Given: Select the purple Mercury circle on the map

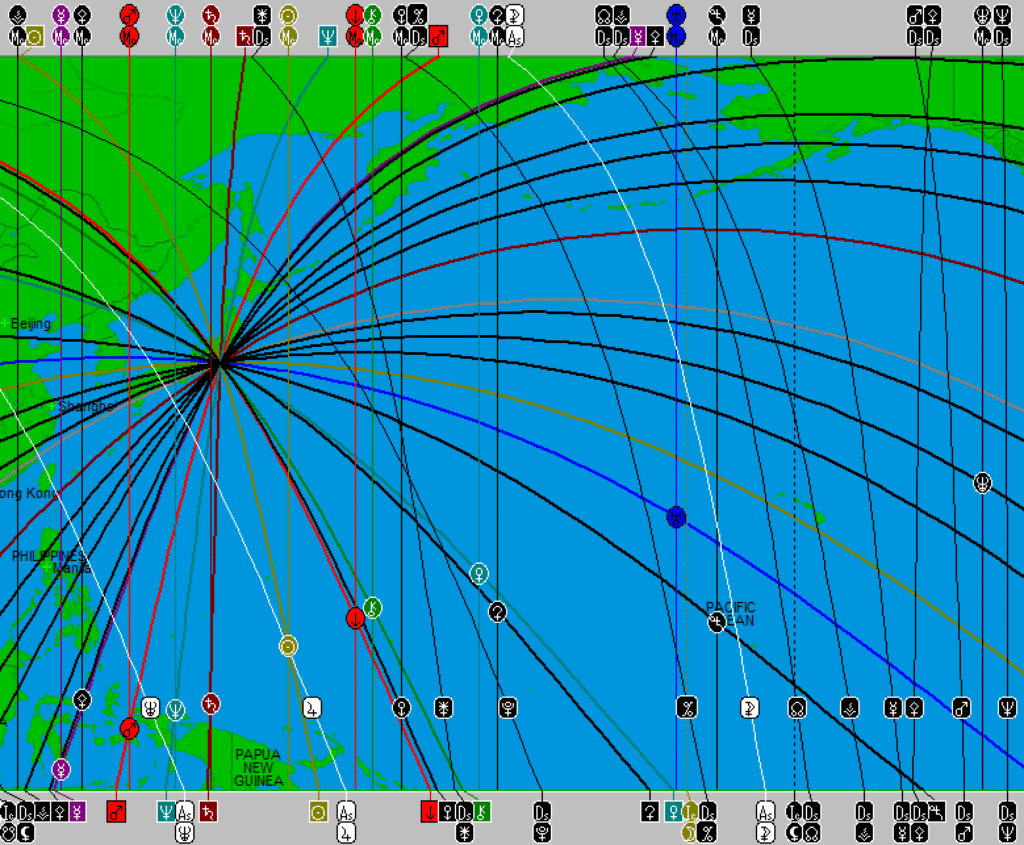Looking at the screenshot, I should pos(61,769).
